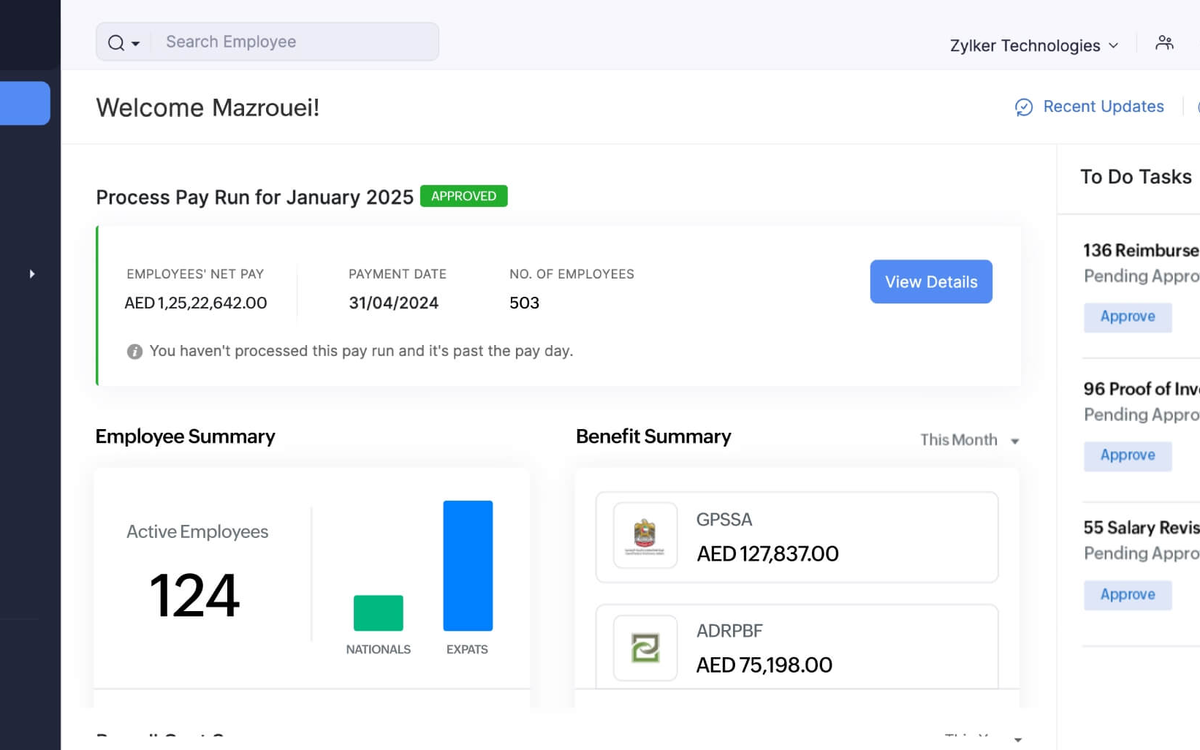
Task: Click the blue Expats bar
Action: 468,566
